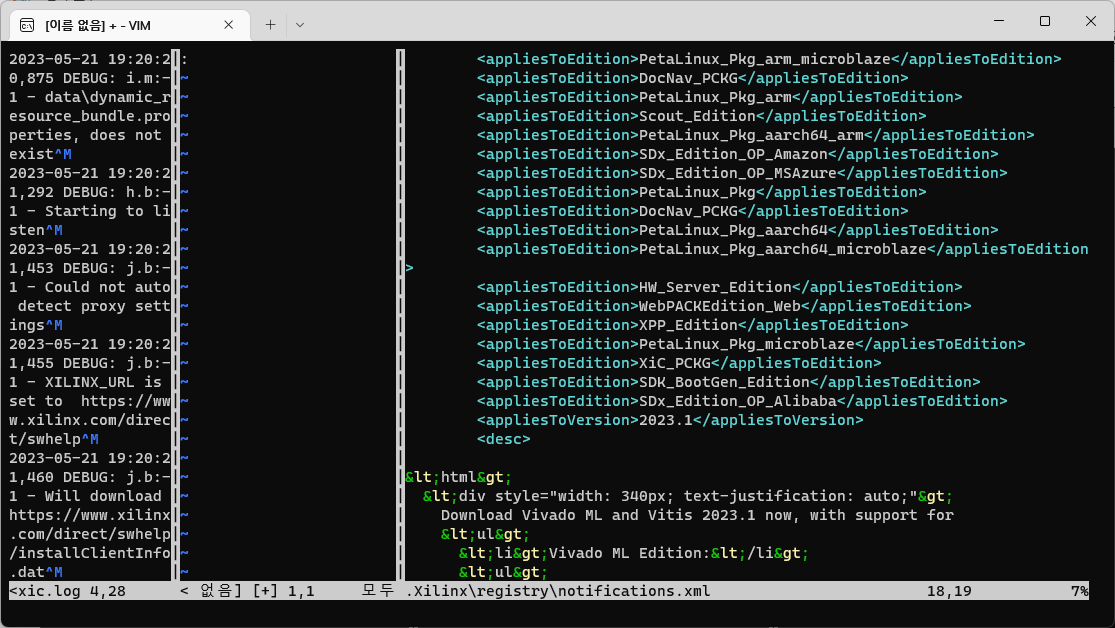This screenshot has width=1115, height=628.
Task: Click the XiC_PCKG line
Action: click(x=679, y=363)
